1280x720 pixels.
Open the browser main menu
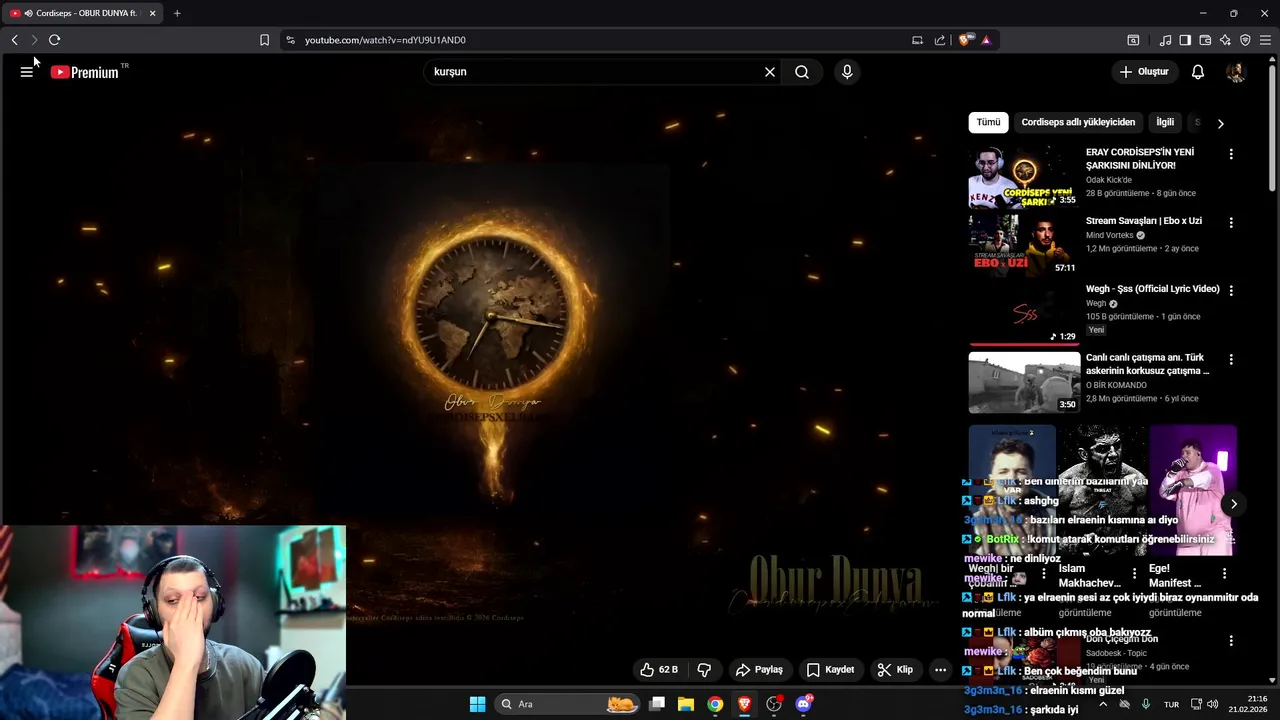[x=1265, y=40]
